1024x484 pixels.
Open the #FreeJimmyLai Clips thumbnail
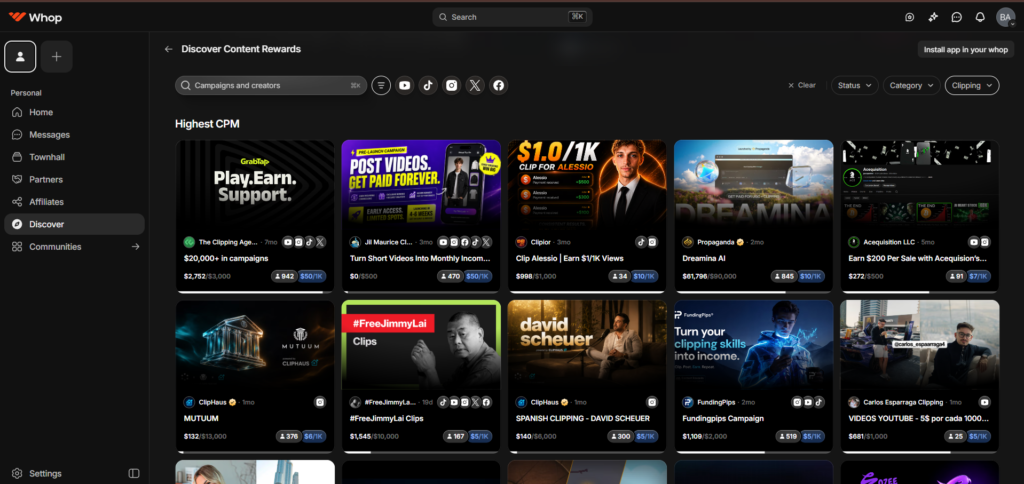tap(421, 345)
